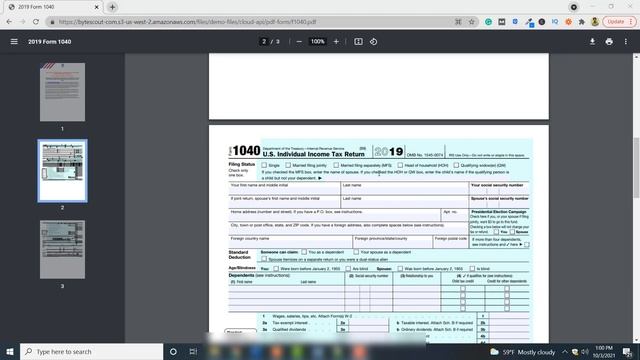
Task: Bookmark this page with the star icon
Action: coord(471,22)
